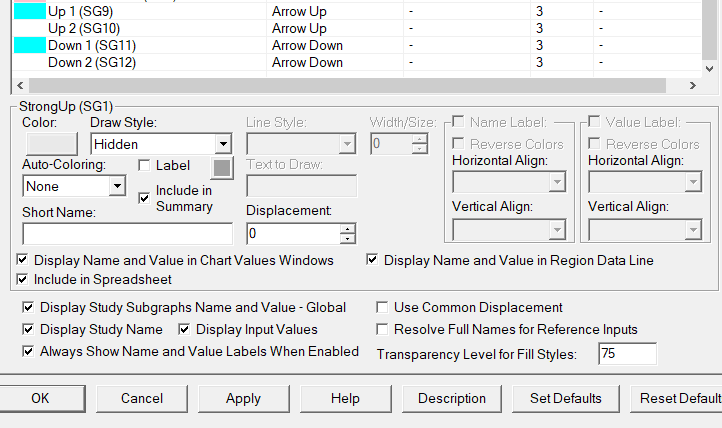Click the gray label color square
This screenshot has height=428, width=722.
pos(222,167)
